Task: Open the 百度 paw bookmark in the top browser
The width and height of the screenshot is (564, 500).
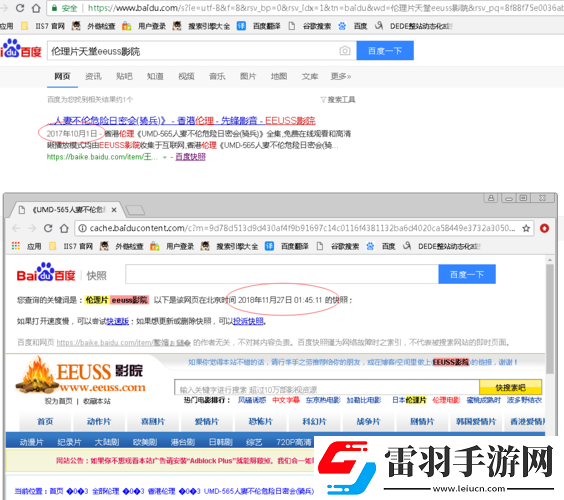Action: point(352,26)
